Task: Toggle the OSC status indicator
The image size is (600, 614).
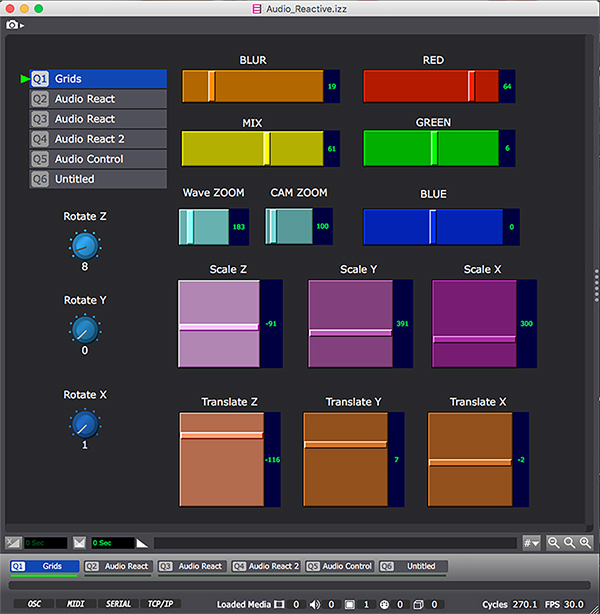Action: (x=34, y=604)
